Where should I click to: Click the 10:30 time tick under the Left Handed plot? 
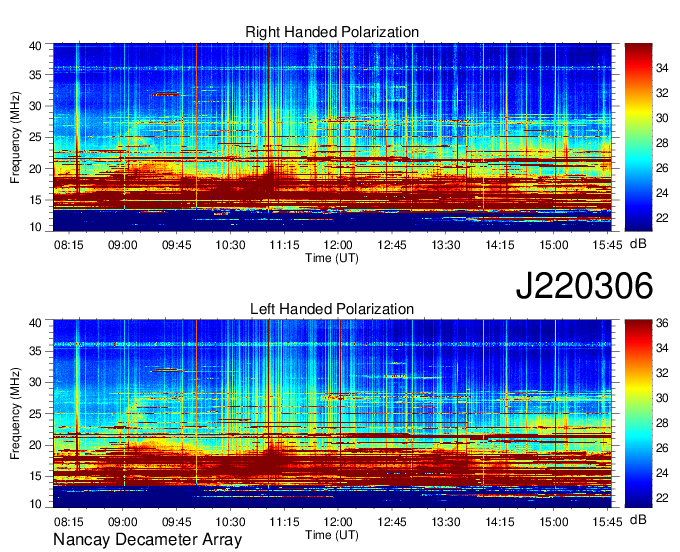pos(230,522)
